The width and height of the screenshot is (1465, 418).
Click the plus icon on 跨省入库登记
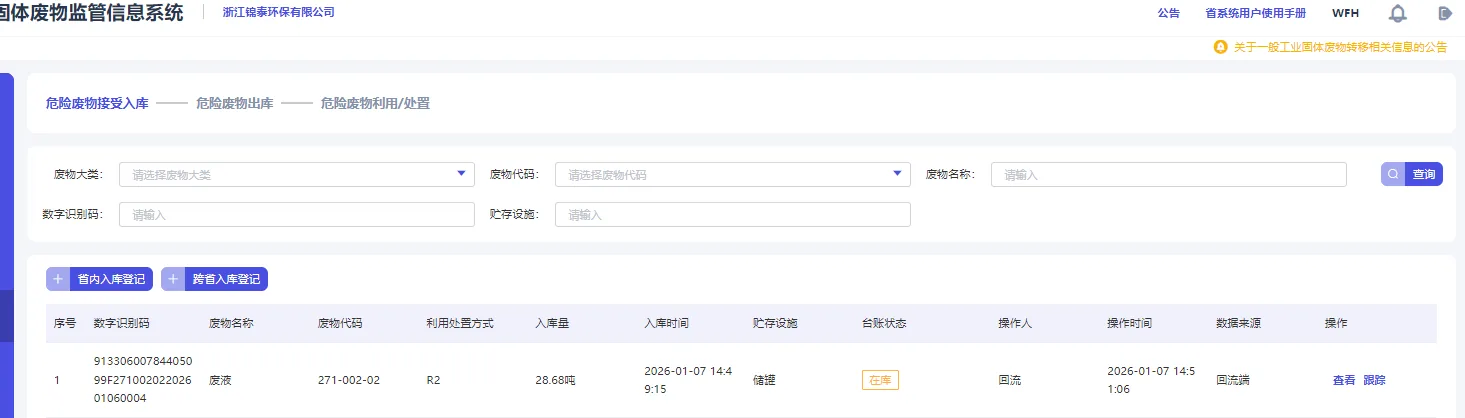pos(173,279)
